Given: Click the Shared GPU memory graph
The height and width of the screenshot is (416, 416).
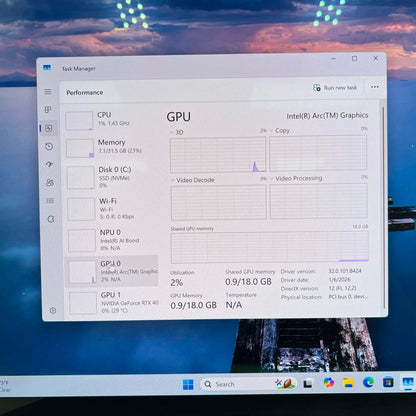Looking at the screenshot, I should (x=270, y=247).
